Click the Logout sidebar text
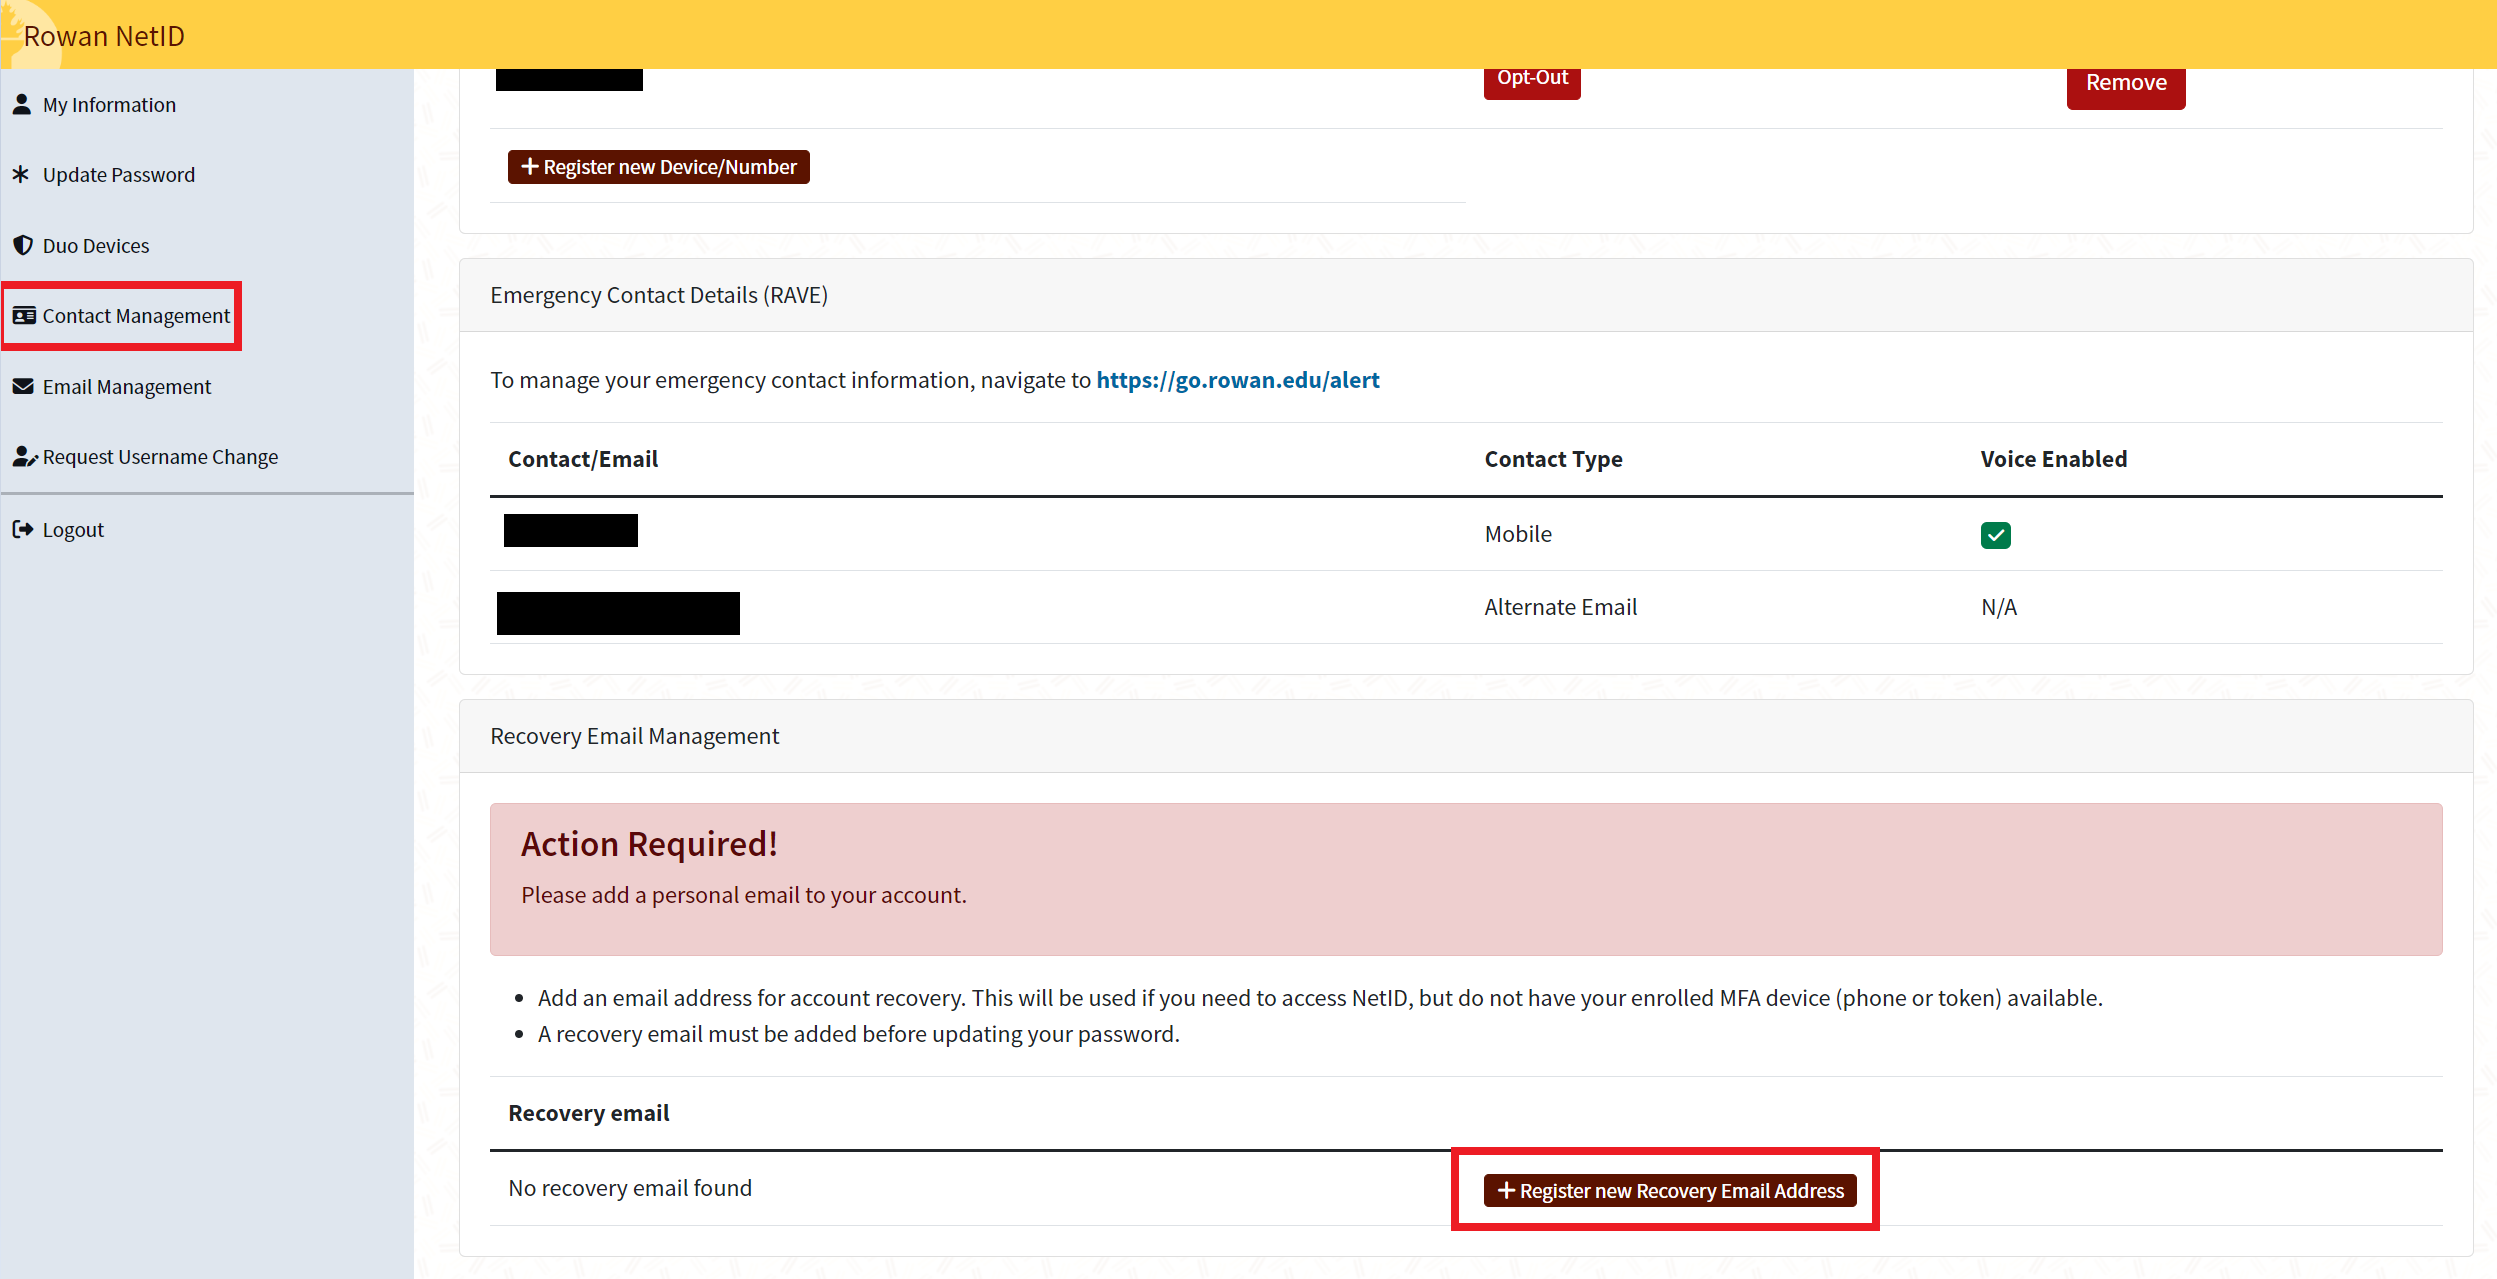The height and width of the screenshot is (1279, 2497). [73, 530]
